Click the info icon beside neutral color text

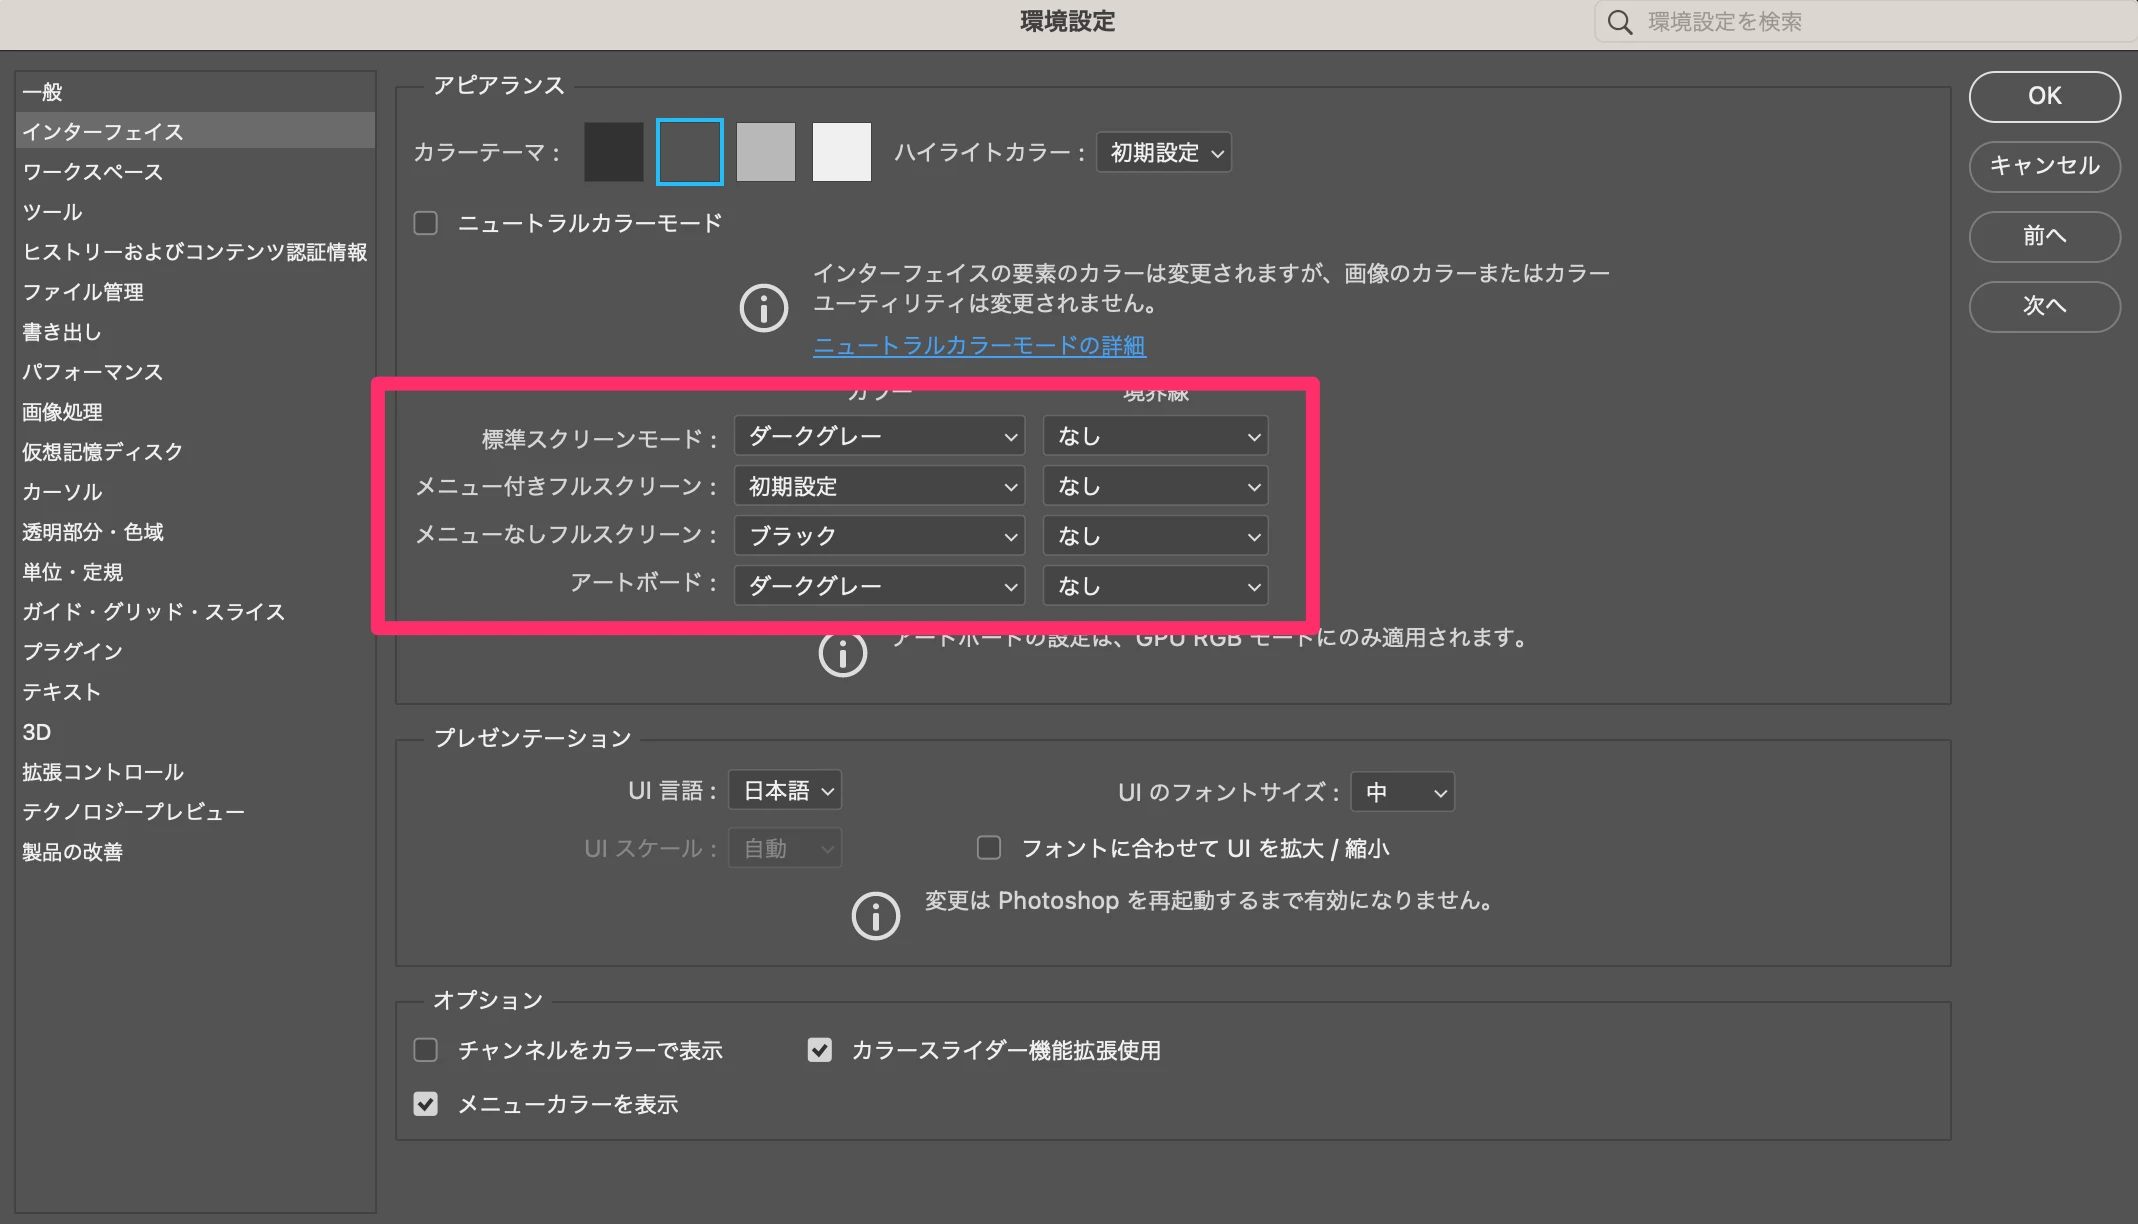(x=763, y=307)
